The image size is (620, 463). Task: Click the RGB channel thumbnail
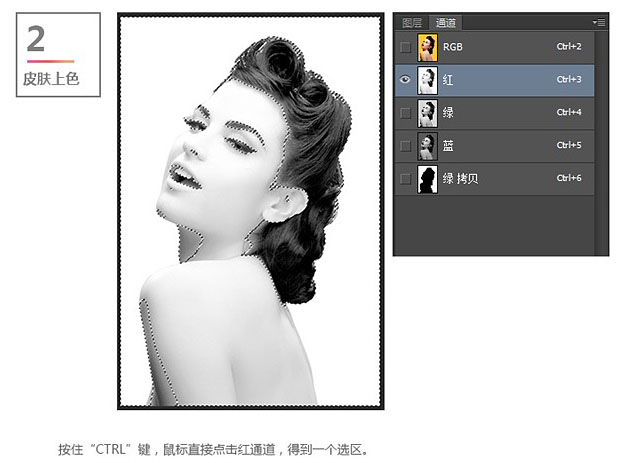(x=427, y=47)
